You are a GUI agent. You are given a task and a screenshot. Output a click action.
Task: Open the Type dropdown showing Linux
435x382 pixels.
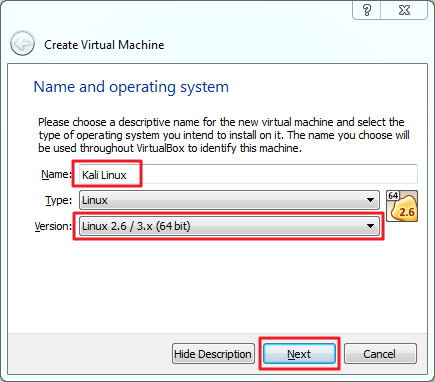click(229, 200)
